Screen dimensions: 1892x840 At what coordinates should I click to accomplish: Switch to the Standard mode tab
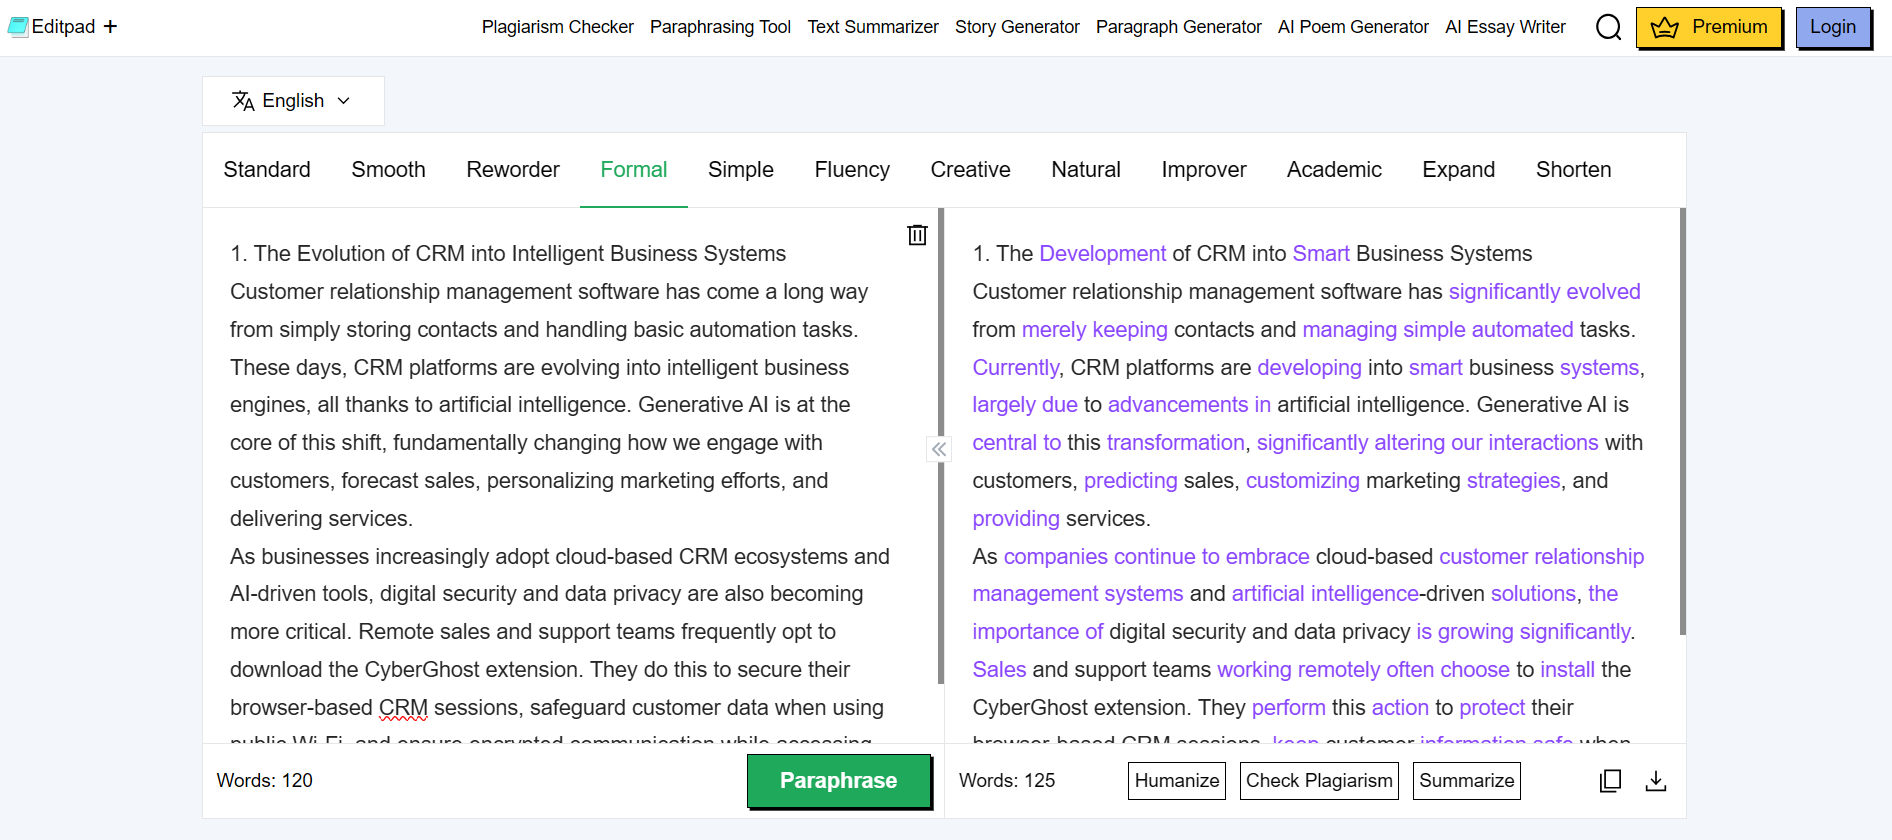pos(267,170)
